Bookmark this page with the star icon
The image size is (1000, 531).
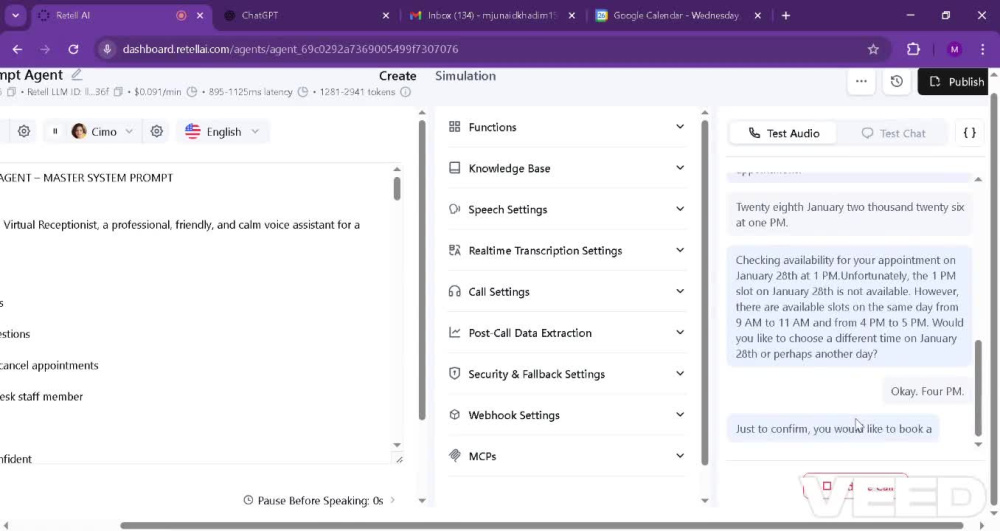(x=873, y=49)
